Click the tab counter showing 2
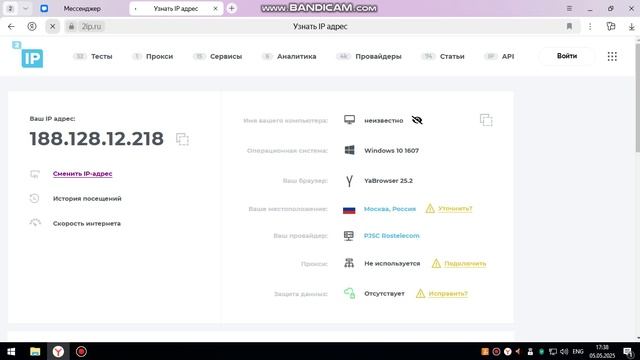The image size is (640, 360). click(10, 8)
